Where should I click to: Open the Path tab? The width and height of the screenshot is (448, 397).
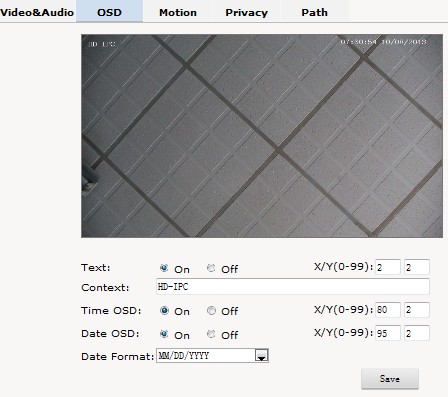314,12
